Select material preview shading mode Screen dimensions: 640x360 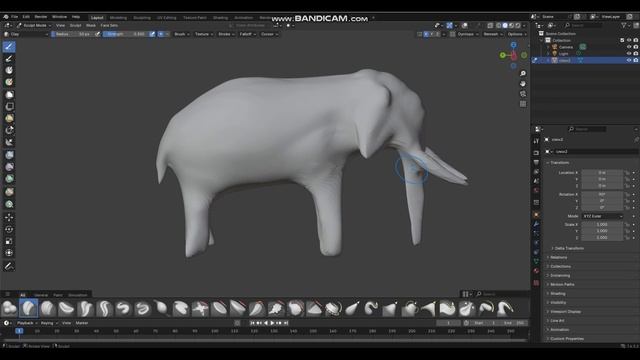[511, 25]
